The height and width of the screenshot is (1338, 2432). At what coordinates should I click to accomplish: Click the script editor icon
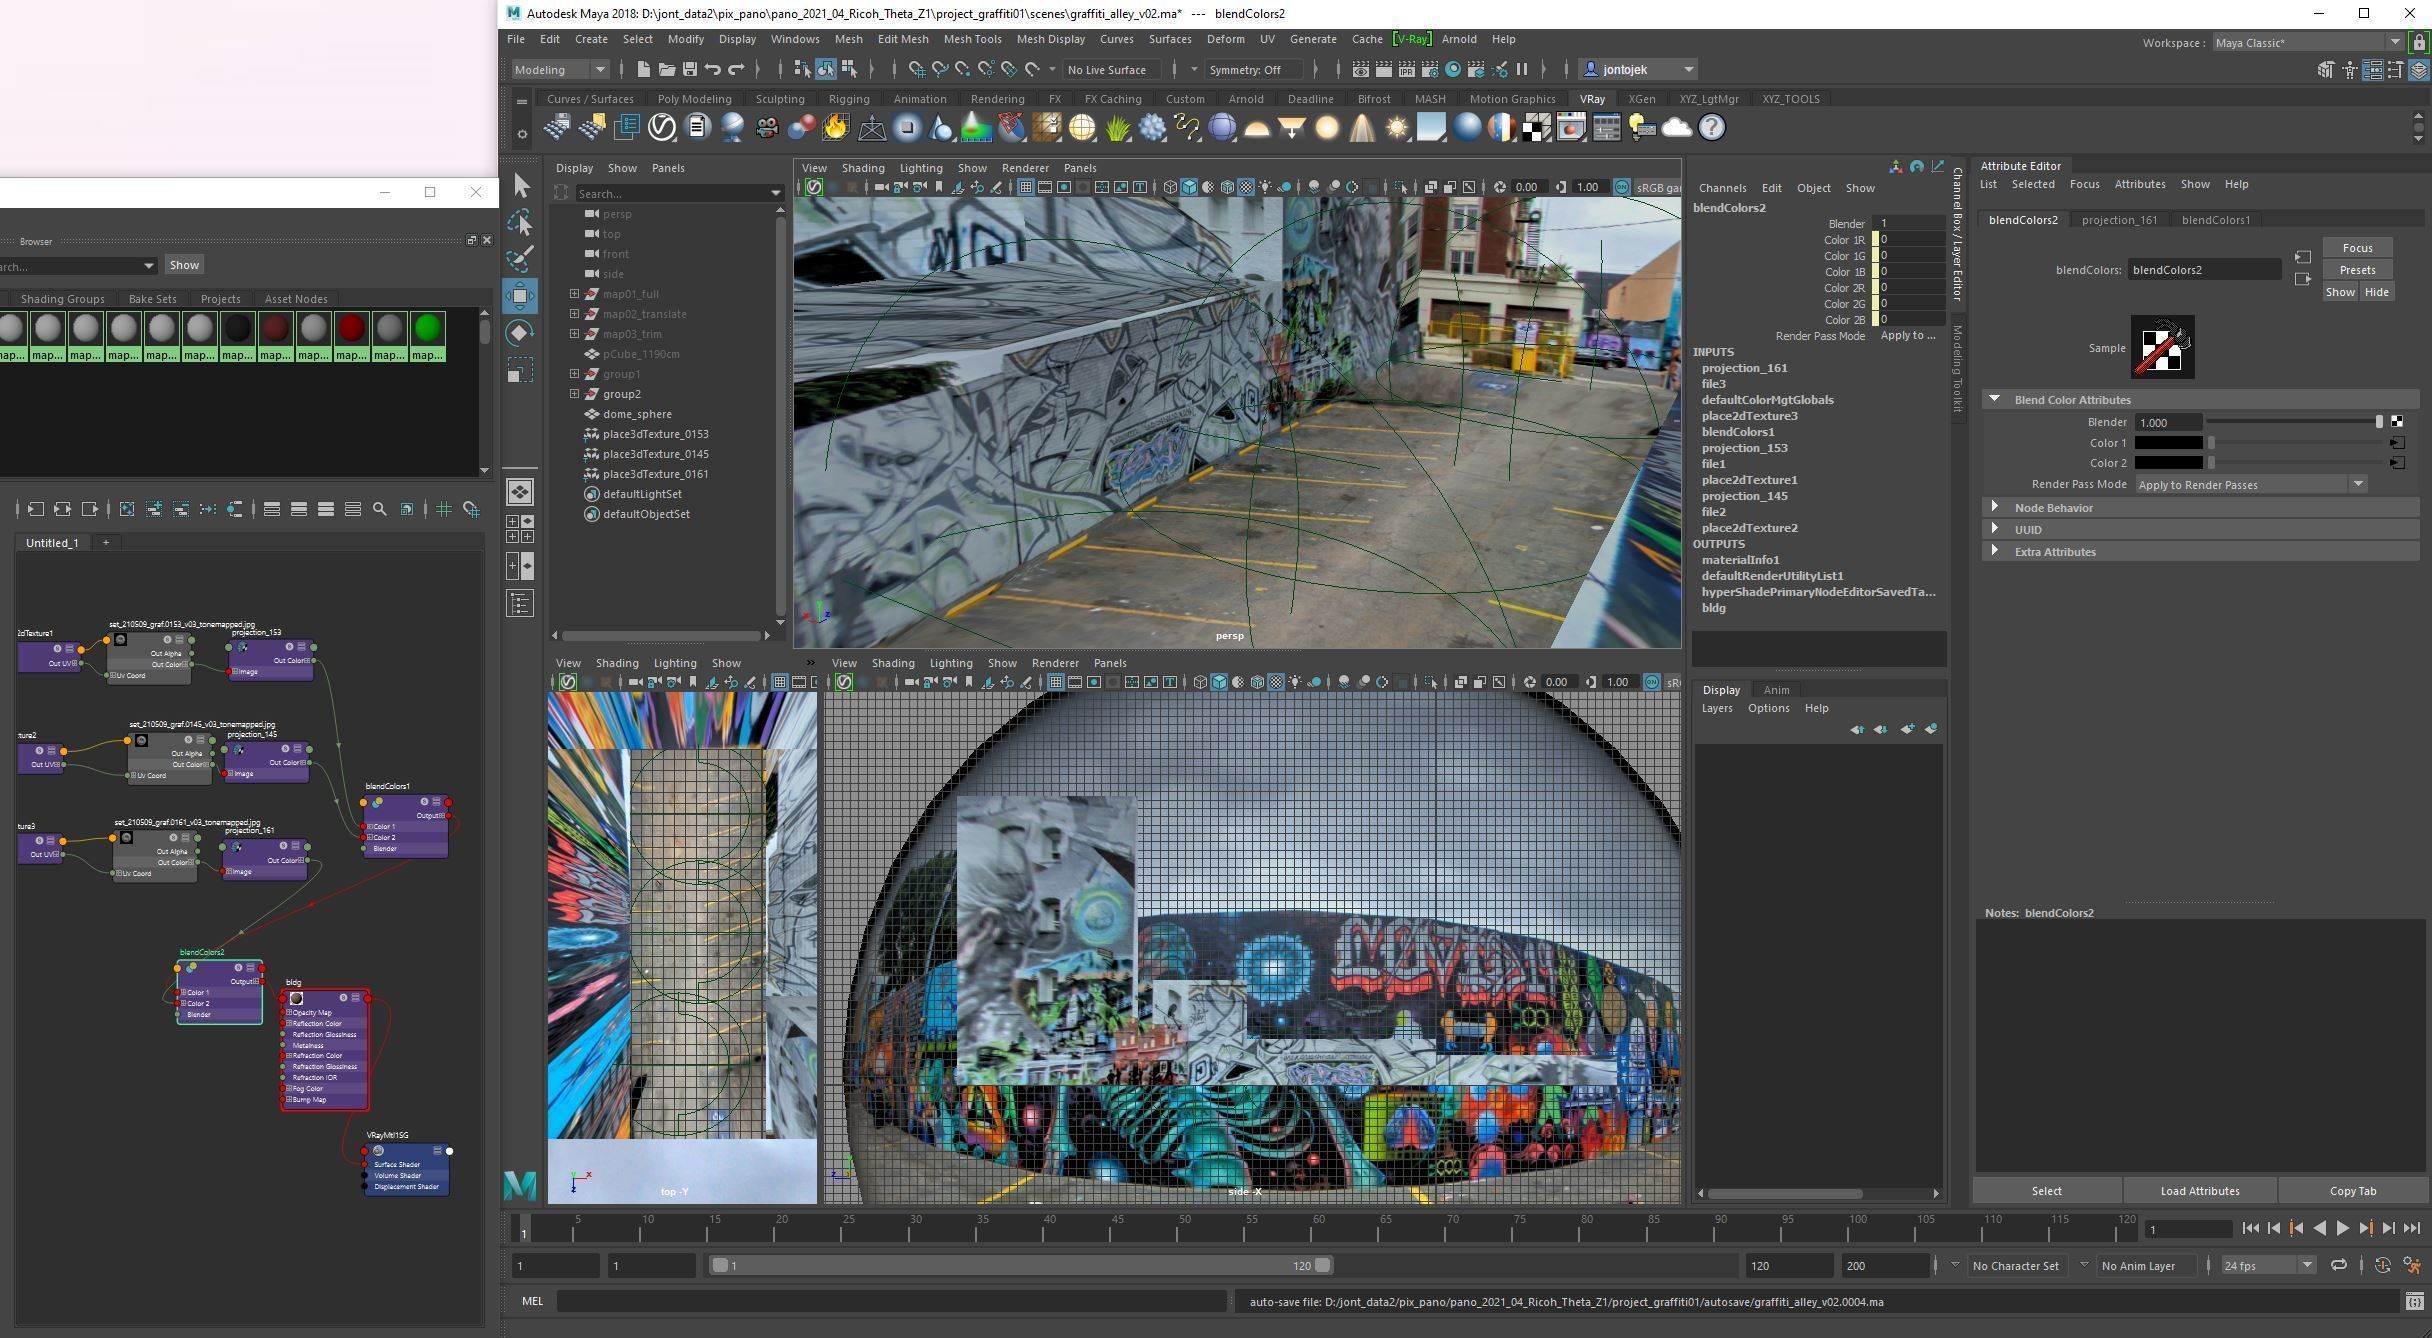tap(2414, 1302)
